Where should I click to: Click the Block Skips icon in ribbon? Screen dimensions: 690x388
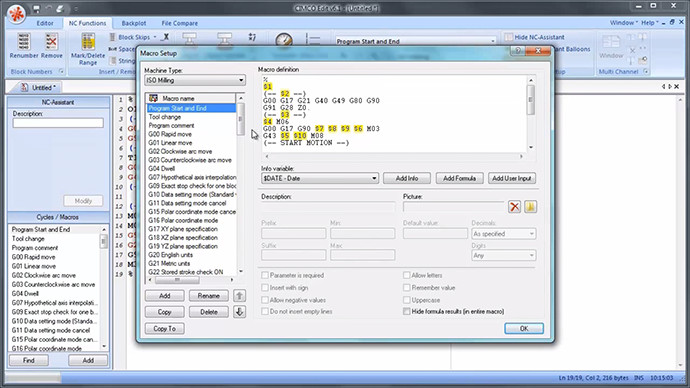[113, 37]
